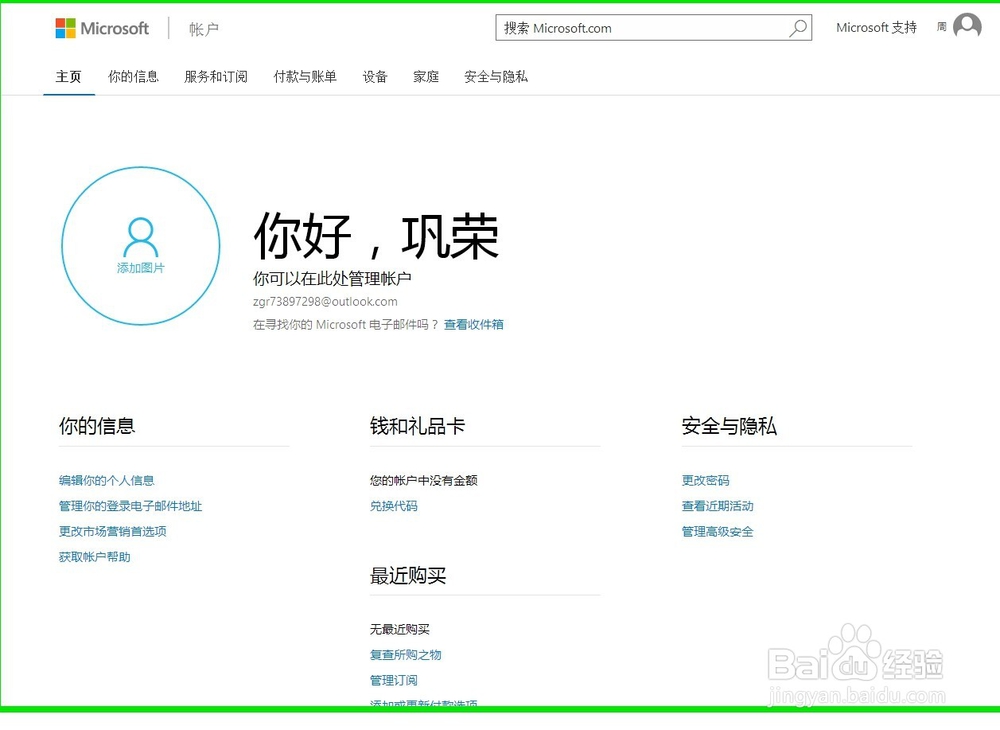Click 无最近购买 text
The height and width of the screenshot is (730, 1000).
click(x=400, y=630)
